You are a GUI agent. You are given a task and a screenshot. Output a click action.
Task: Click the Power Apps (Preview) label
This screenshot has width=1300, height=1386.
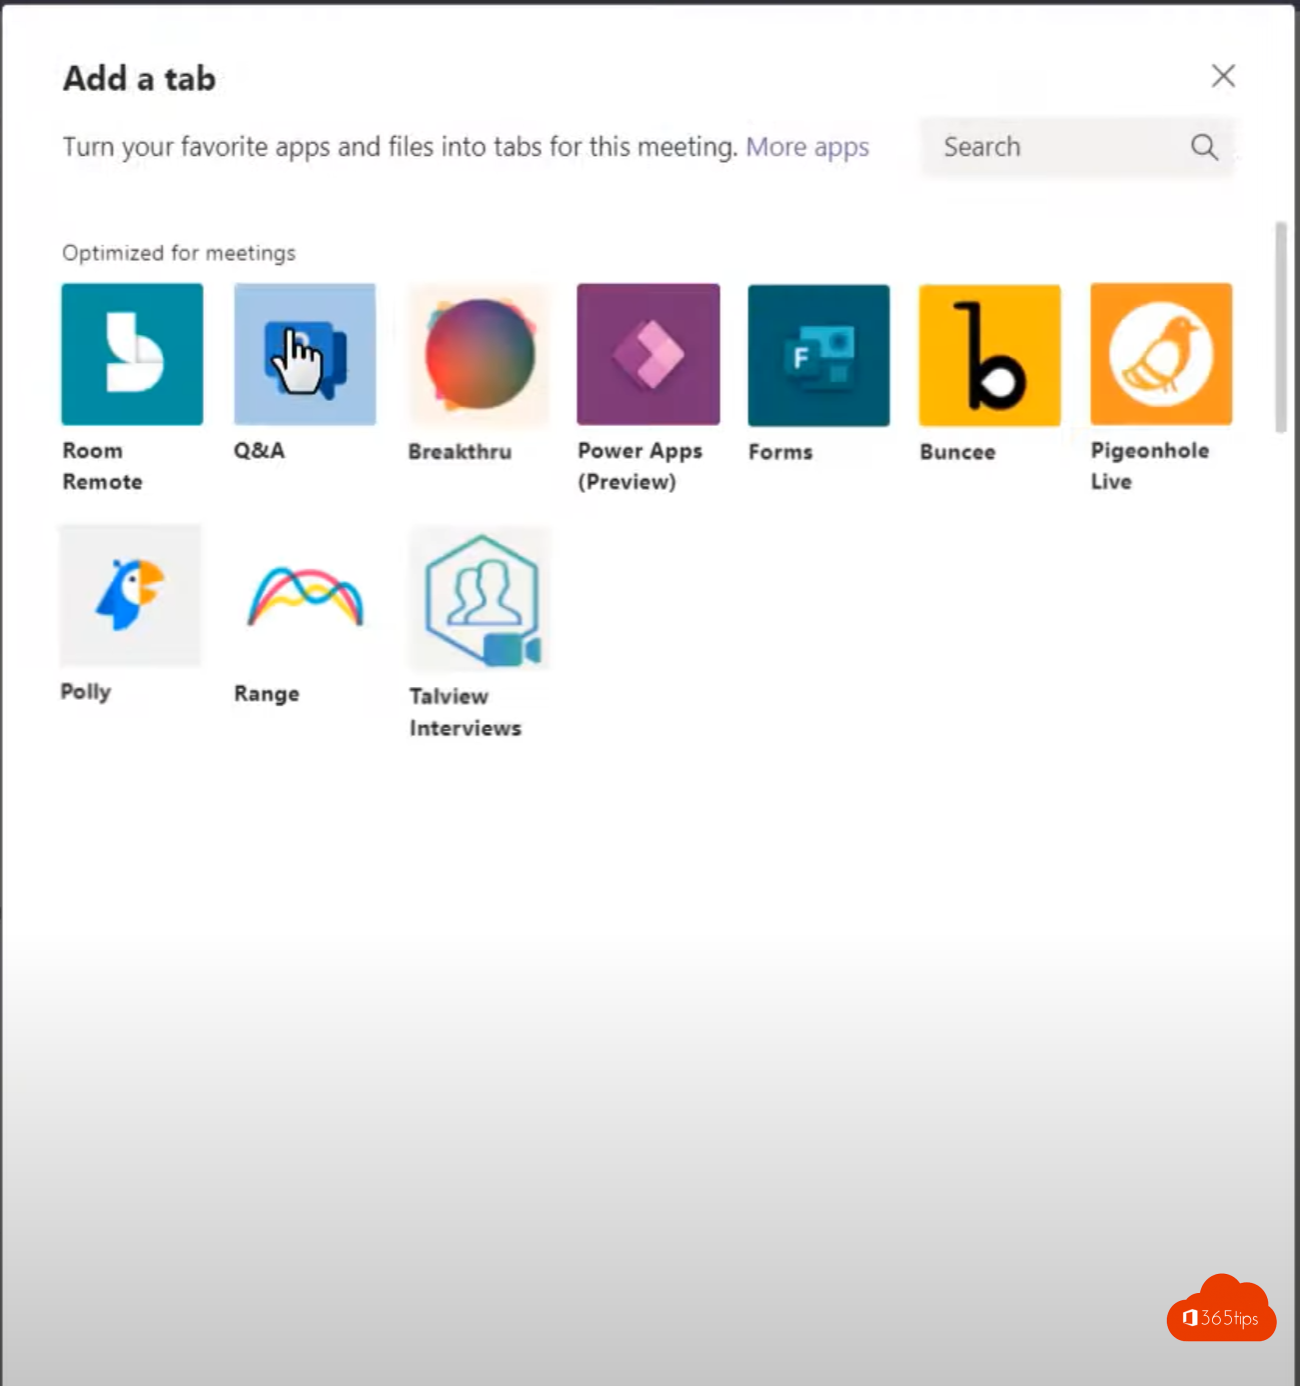click(640, 466)
